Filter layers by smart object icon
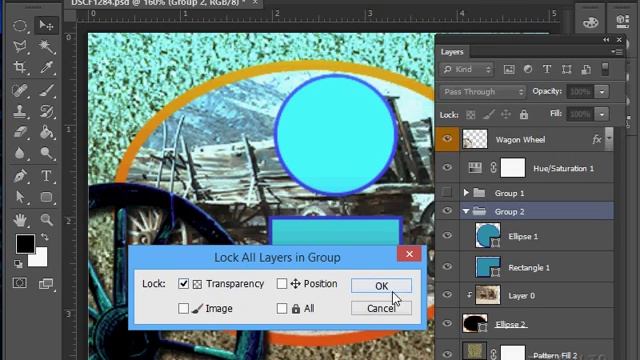 (x=586, y=69)
